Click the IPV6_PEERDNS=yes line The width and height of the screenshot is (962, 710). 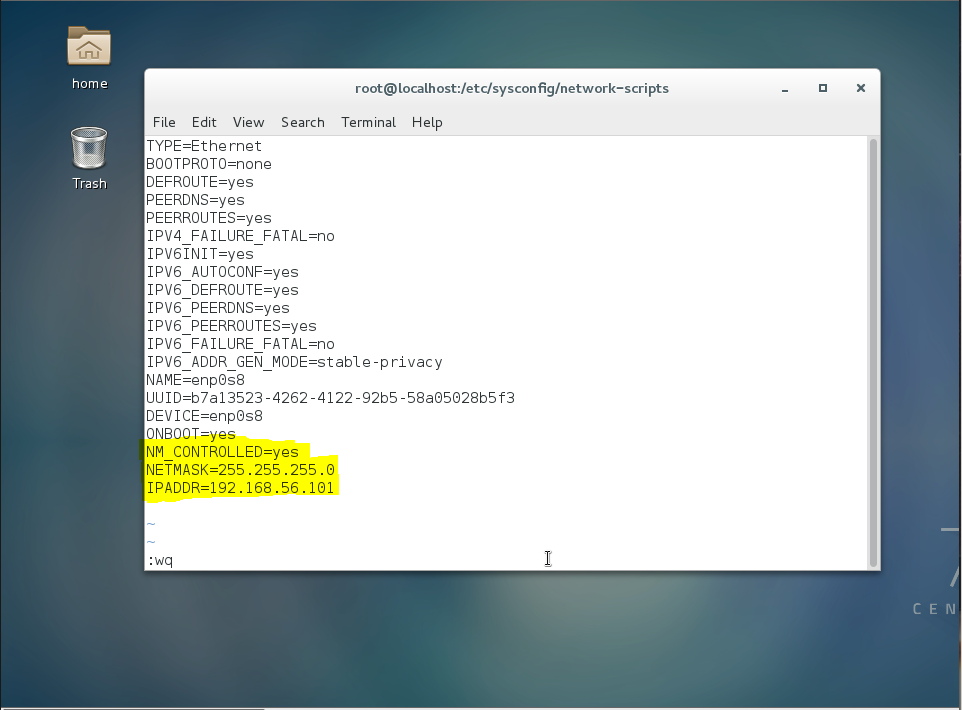click(x=217, y=308)
